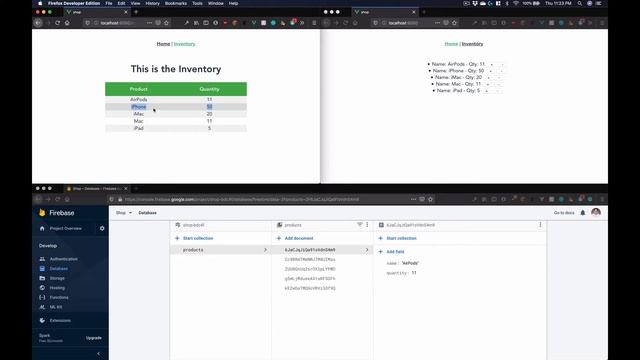Filter the products collection documents
This screenshot has width=640, height=360.
[x=360, y=224]
